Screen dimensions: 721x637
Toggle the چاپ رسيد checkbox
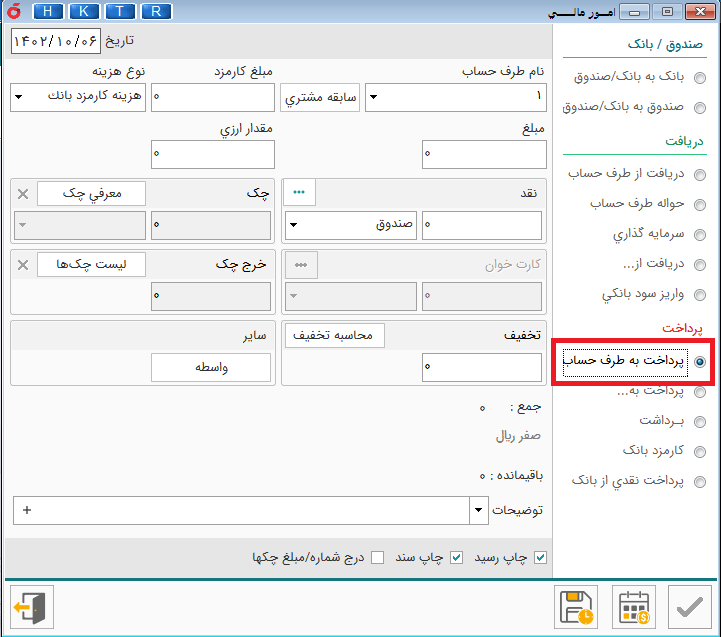541,557
